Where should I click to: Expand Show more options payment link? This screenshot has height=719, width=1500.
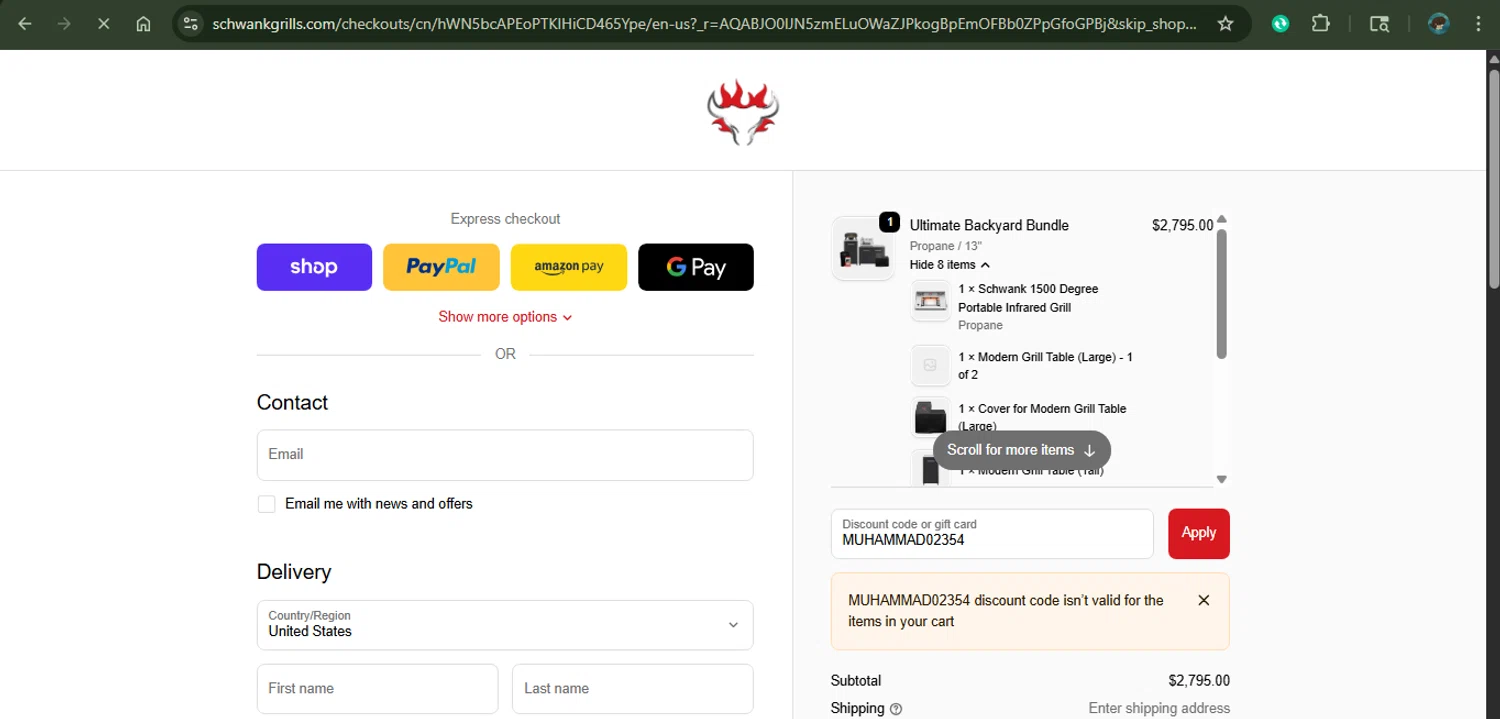click(505, 317)
